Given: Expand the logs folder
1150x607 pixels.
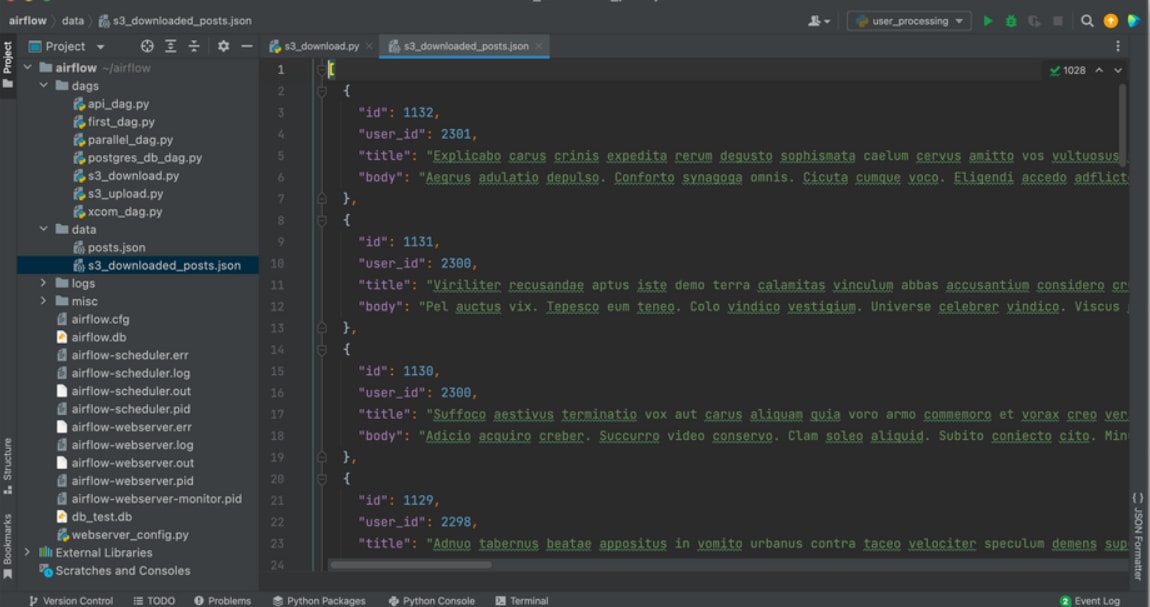Looking at the screenshot, I should click(43, 283).
